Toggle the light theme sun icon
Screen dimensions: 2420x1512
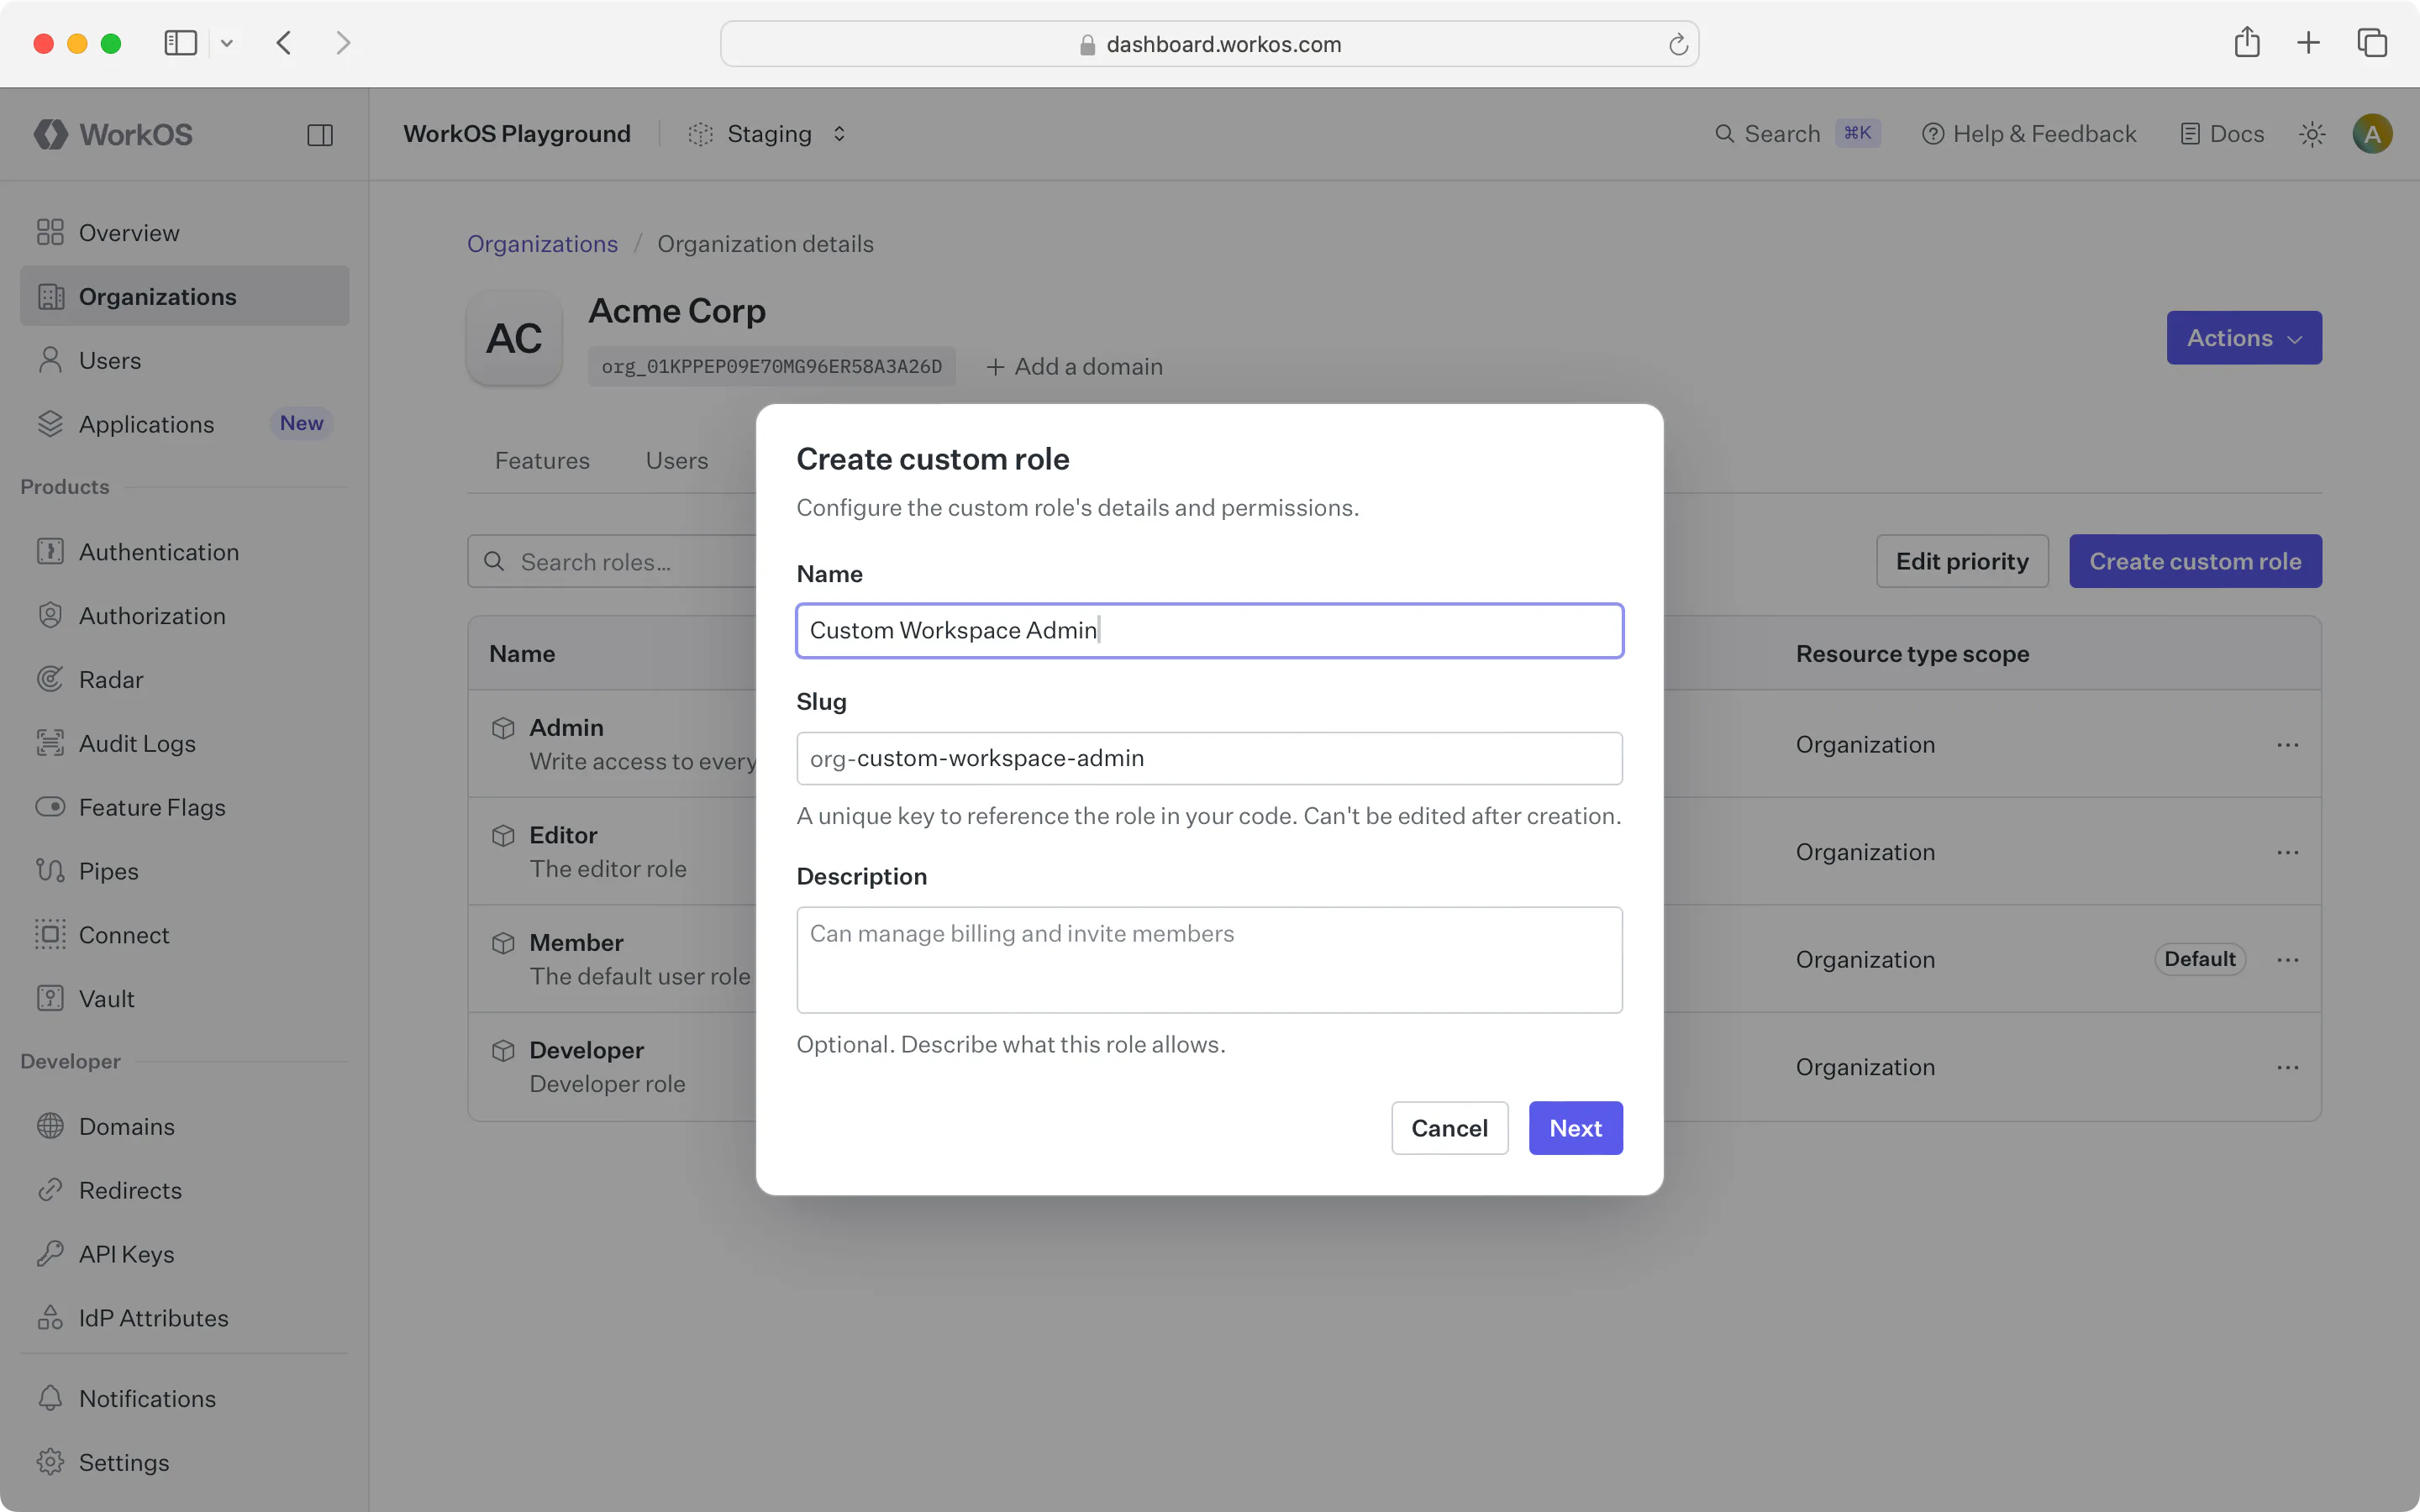[x=2312, y=133]
